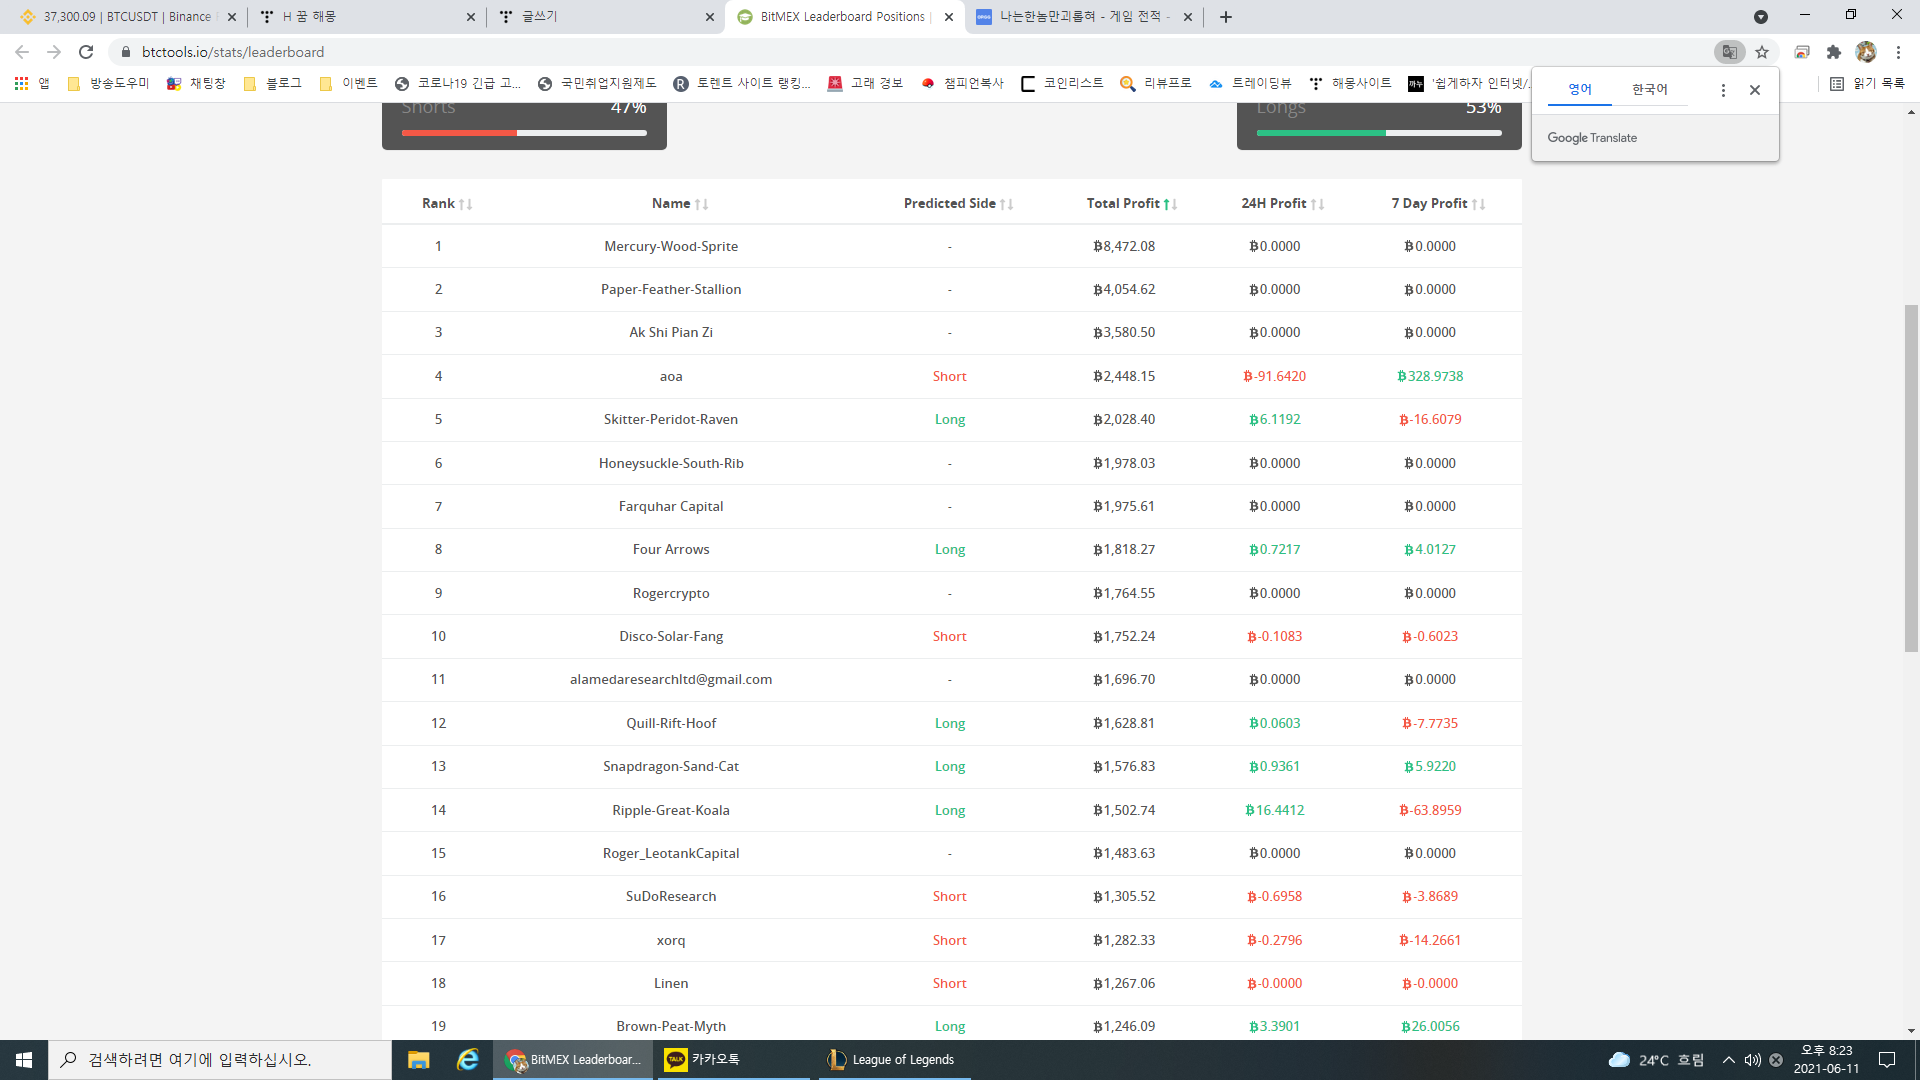Click Disco-Solar-Fang's Short prediction

(950, 636)
